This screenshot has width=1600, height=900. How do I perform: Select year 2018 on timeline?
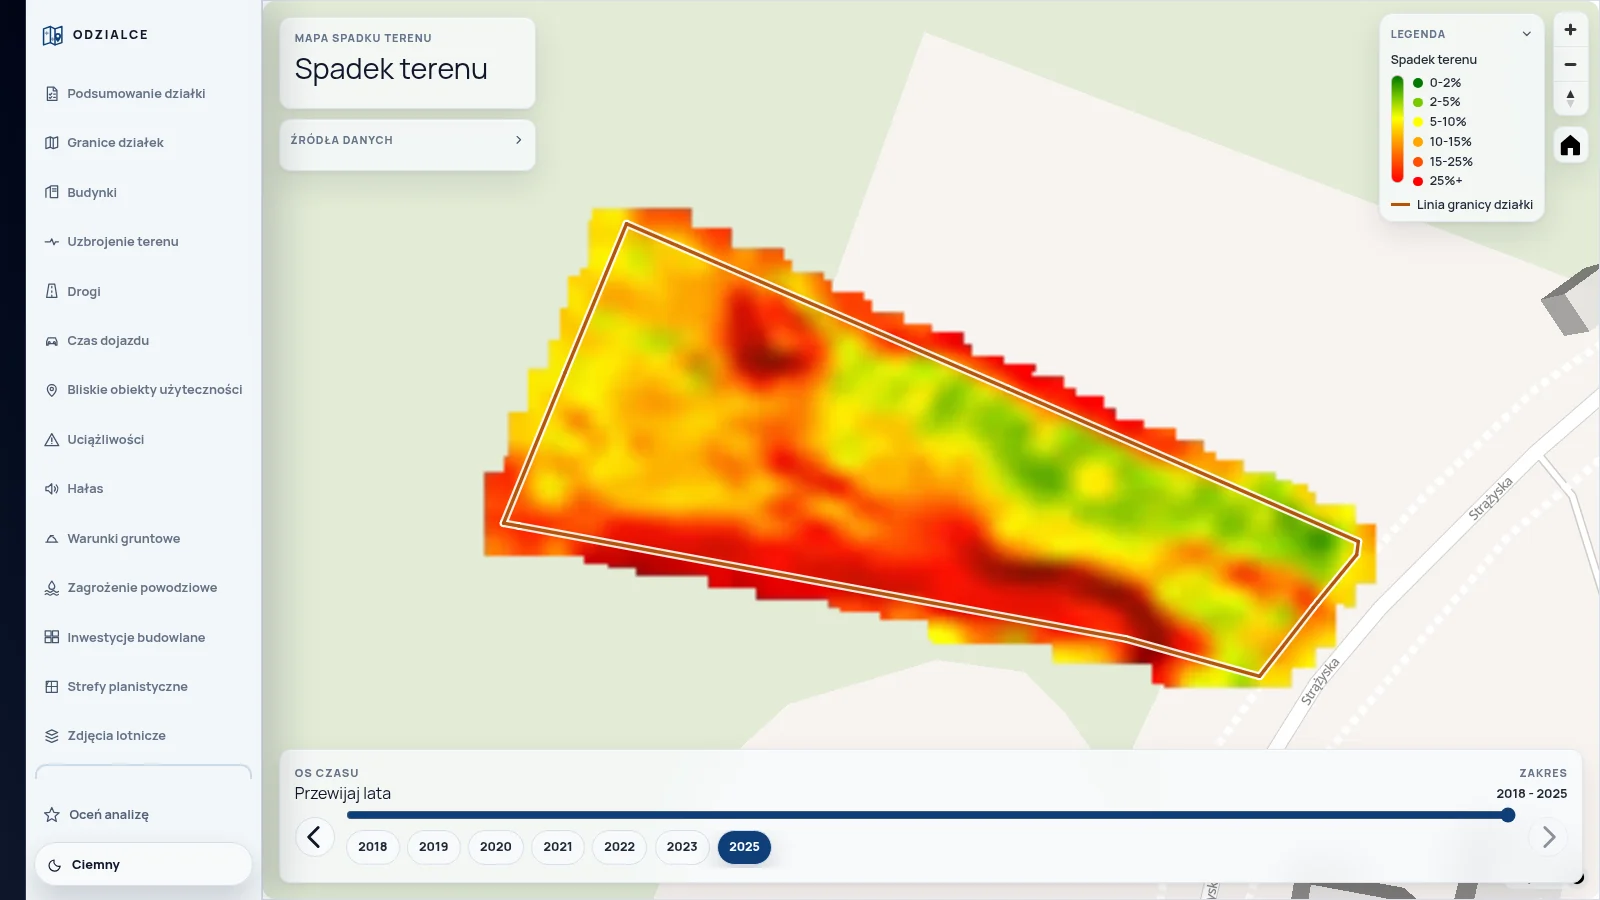tap(373, 847)
